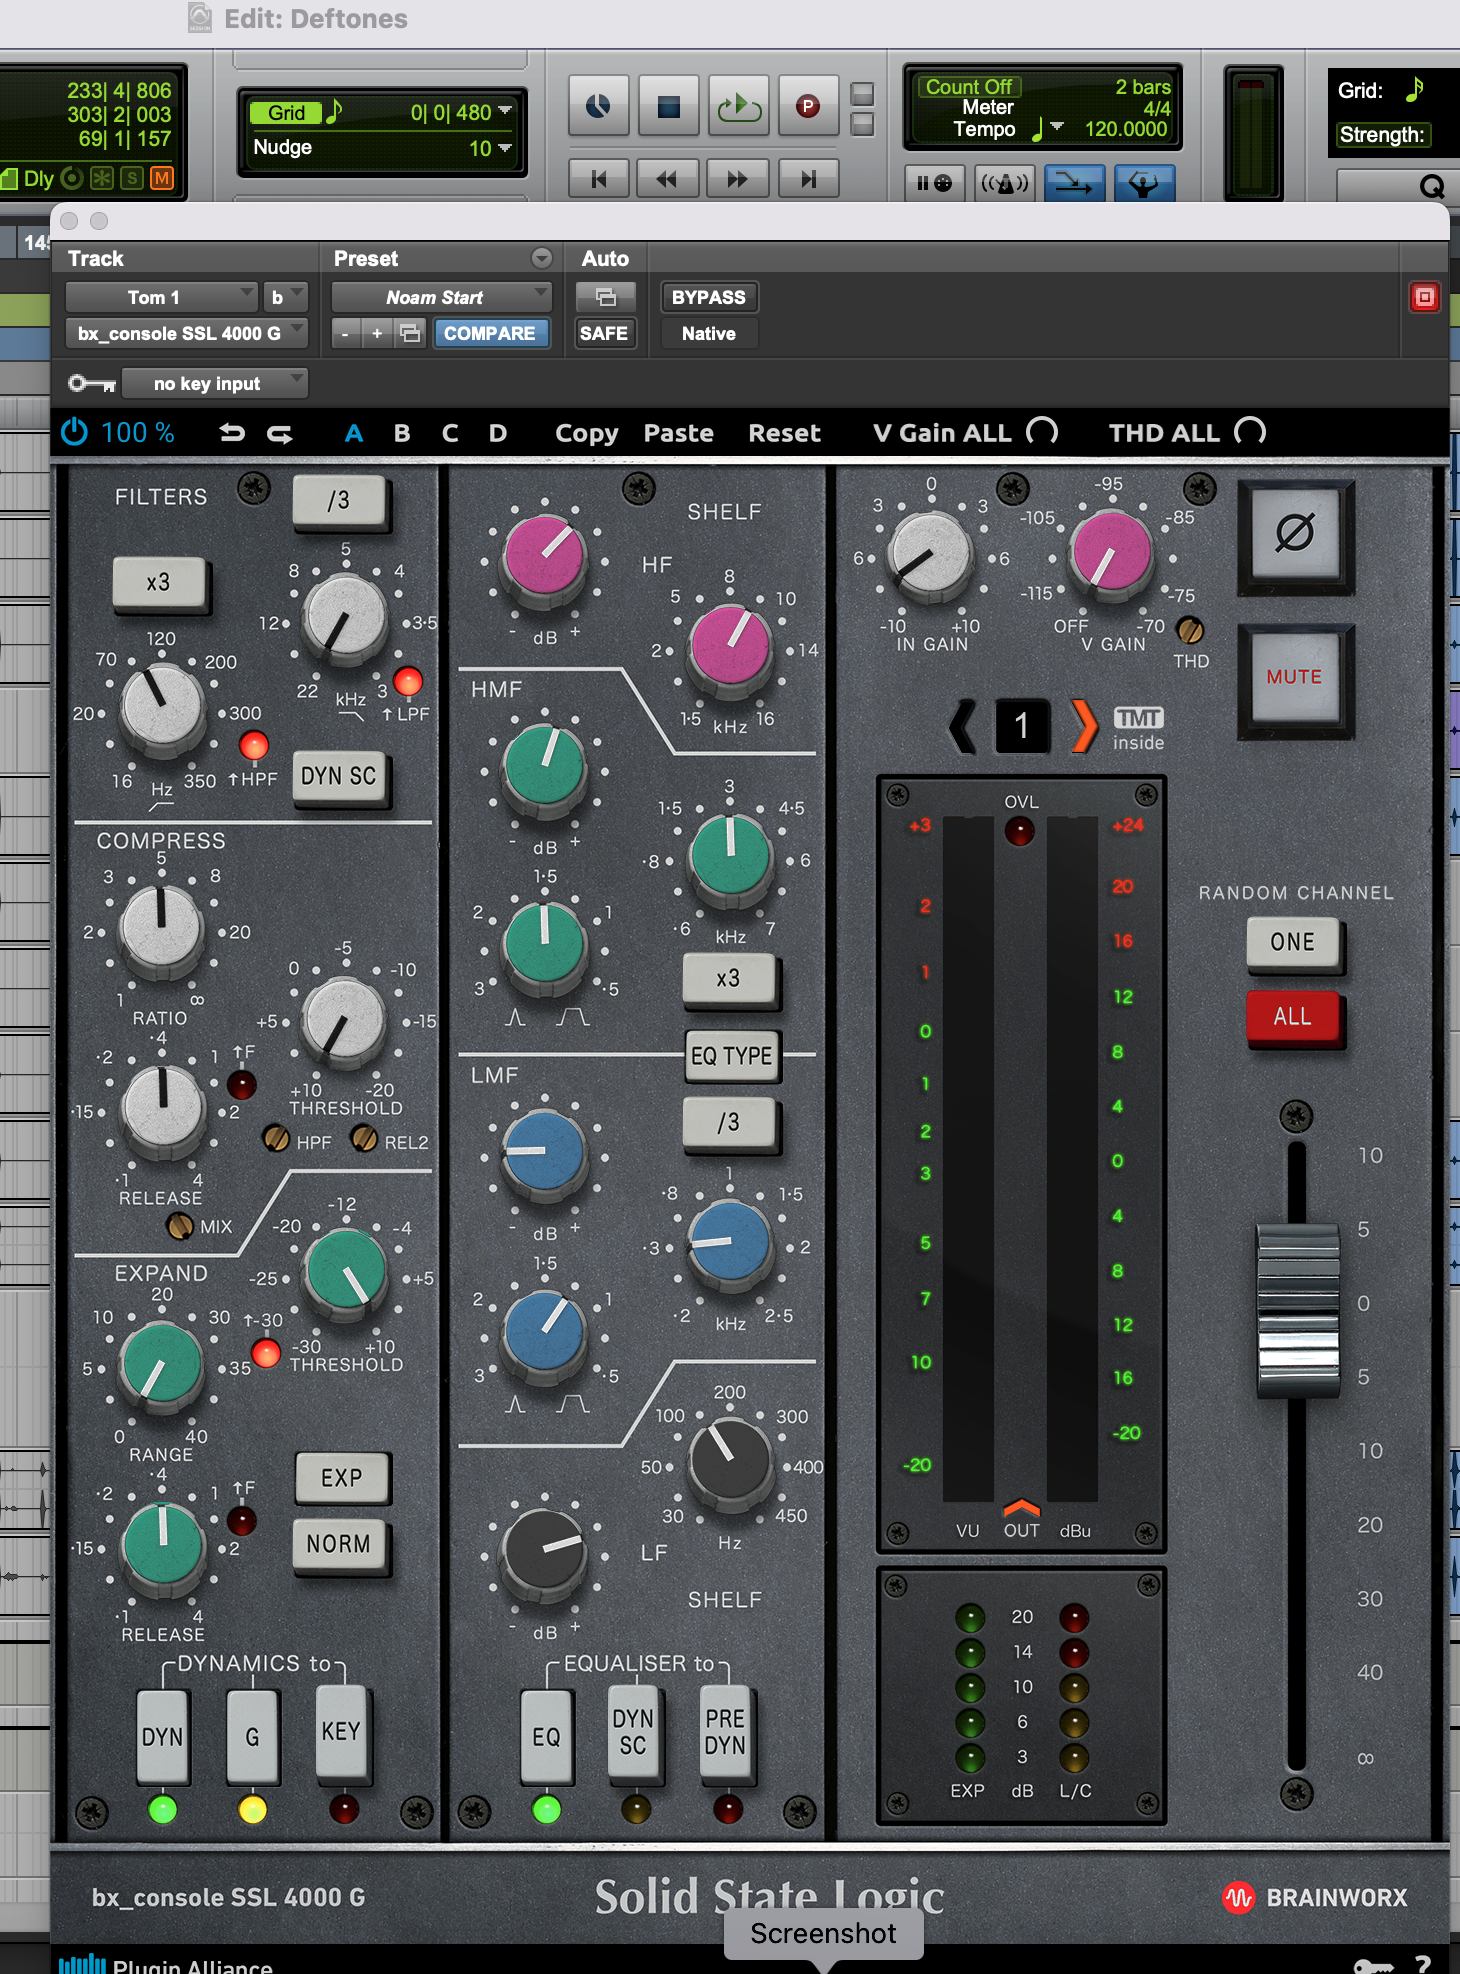
Task: Undo last plugin change arrow
Action: 232,433
